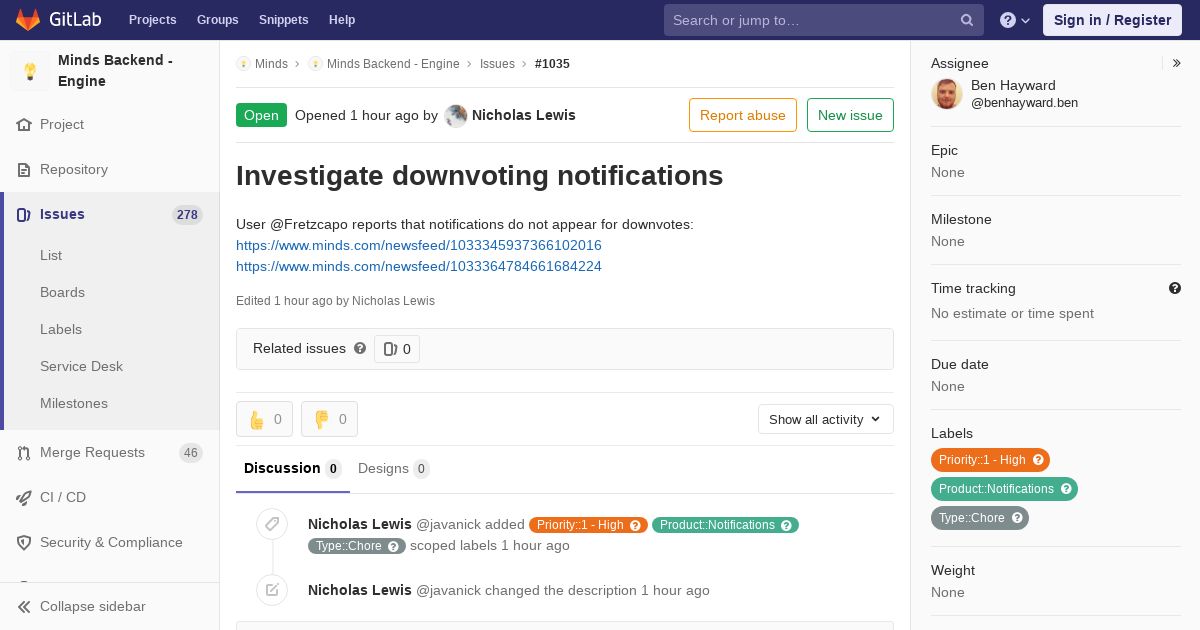The width and height of the screenshot is (1200, 630).
Task: Click the related issues count badge icon
Action: coord(390,349)
